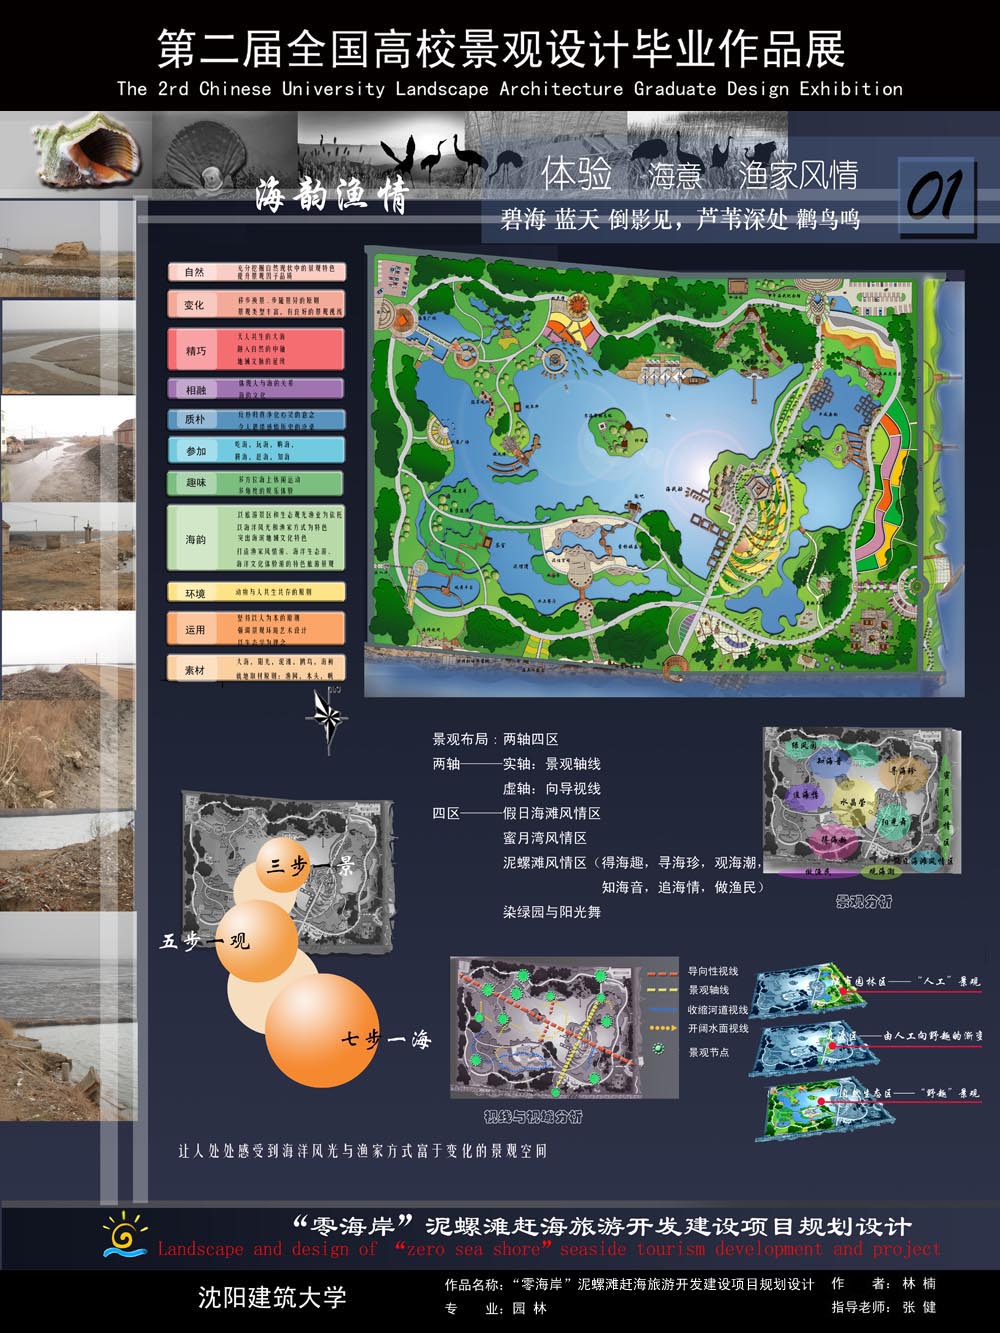Click the yellow dashed 景观轴线 legend symbol

tap(663, 990)
